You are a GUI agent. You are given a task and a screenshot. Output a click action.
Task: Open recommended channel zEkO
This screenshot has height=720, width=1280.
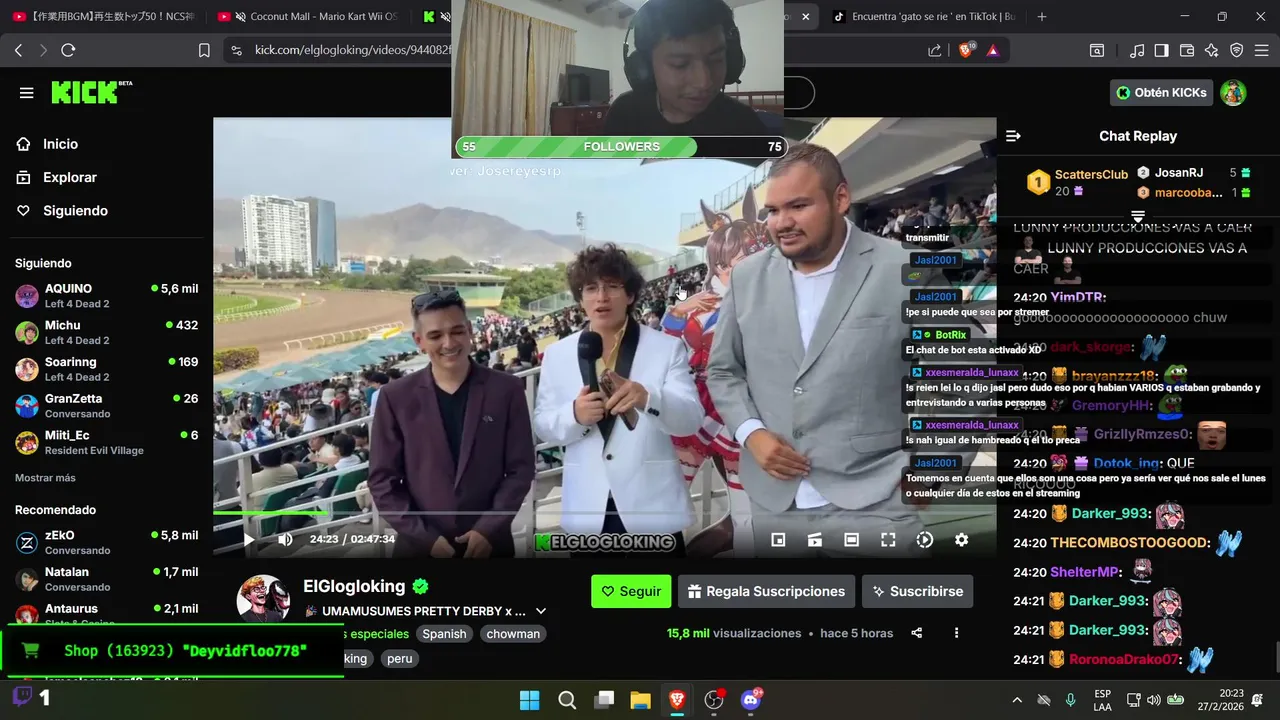click(x=106, y=542)
